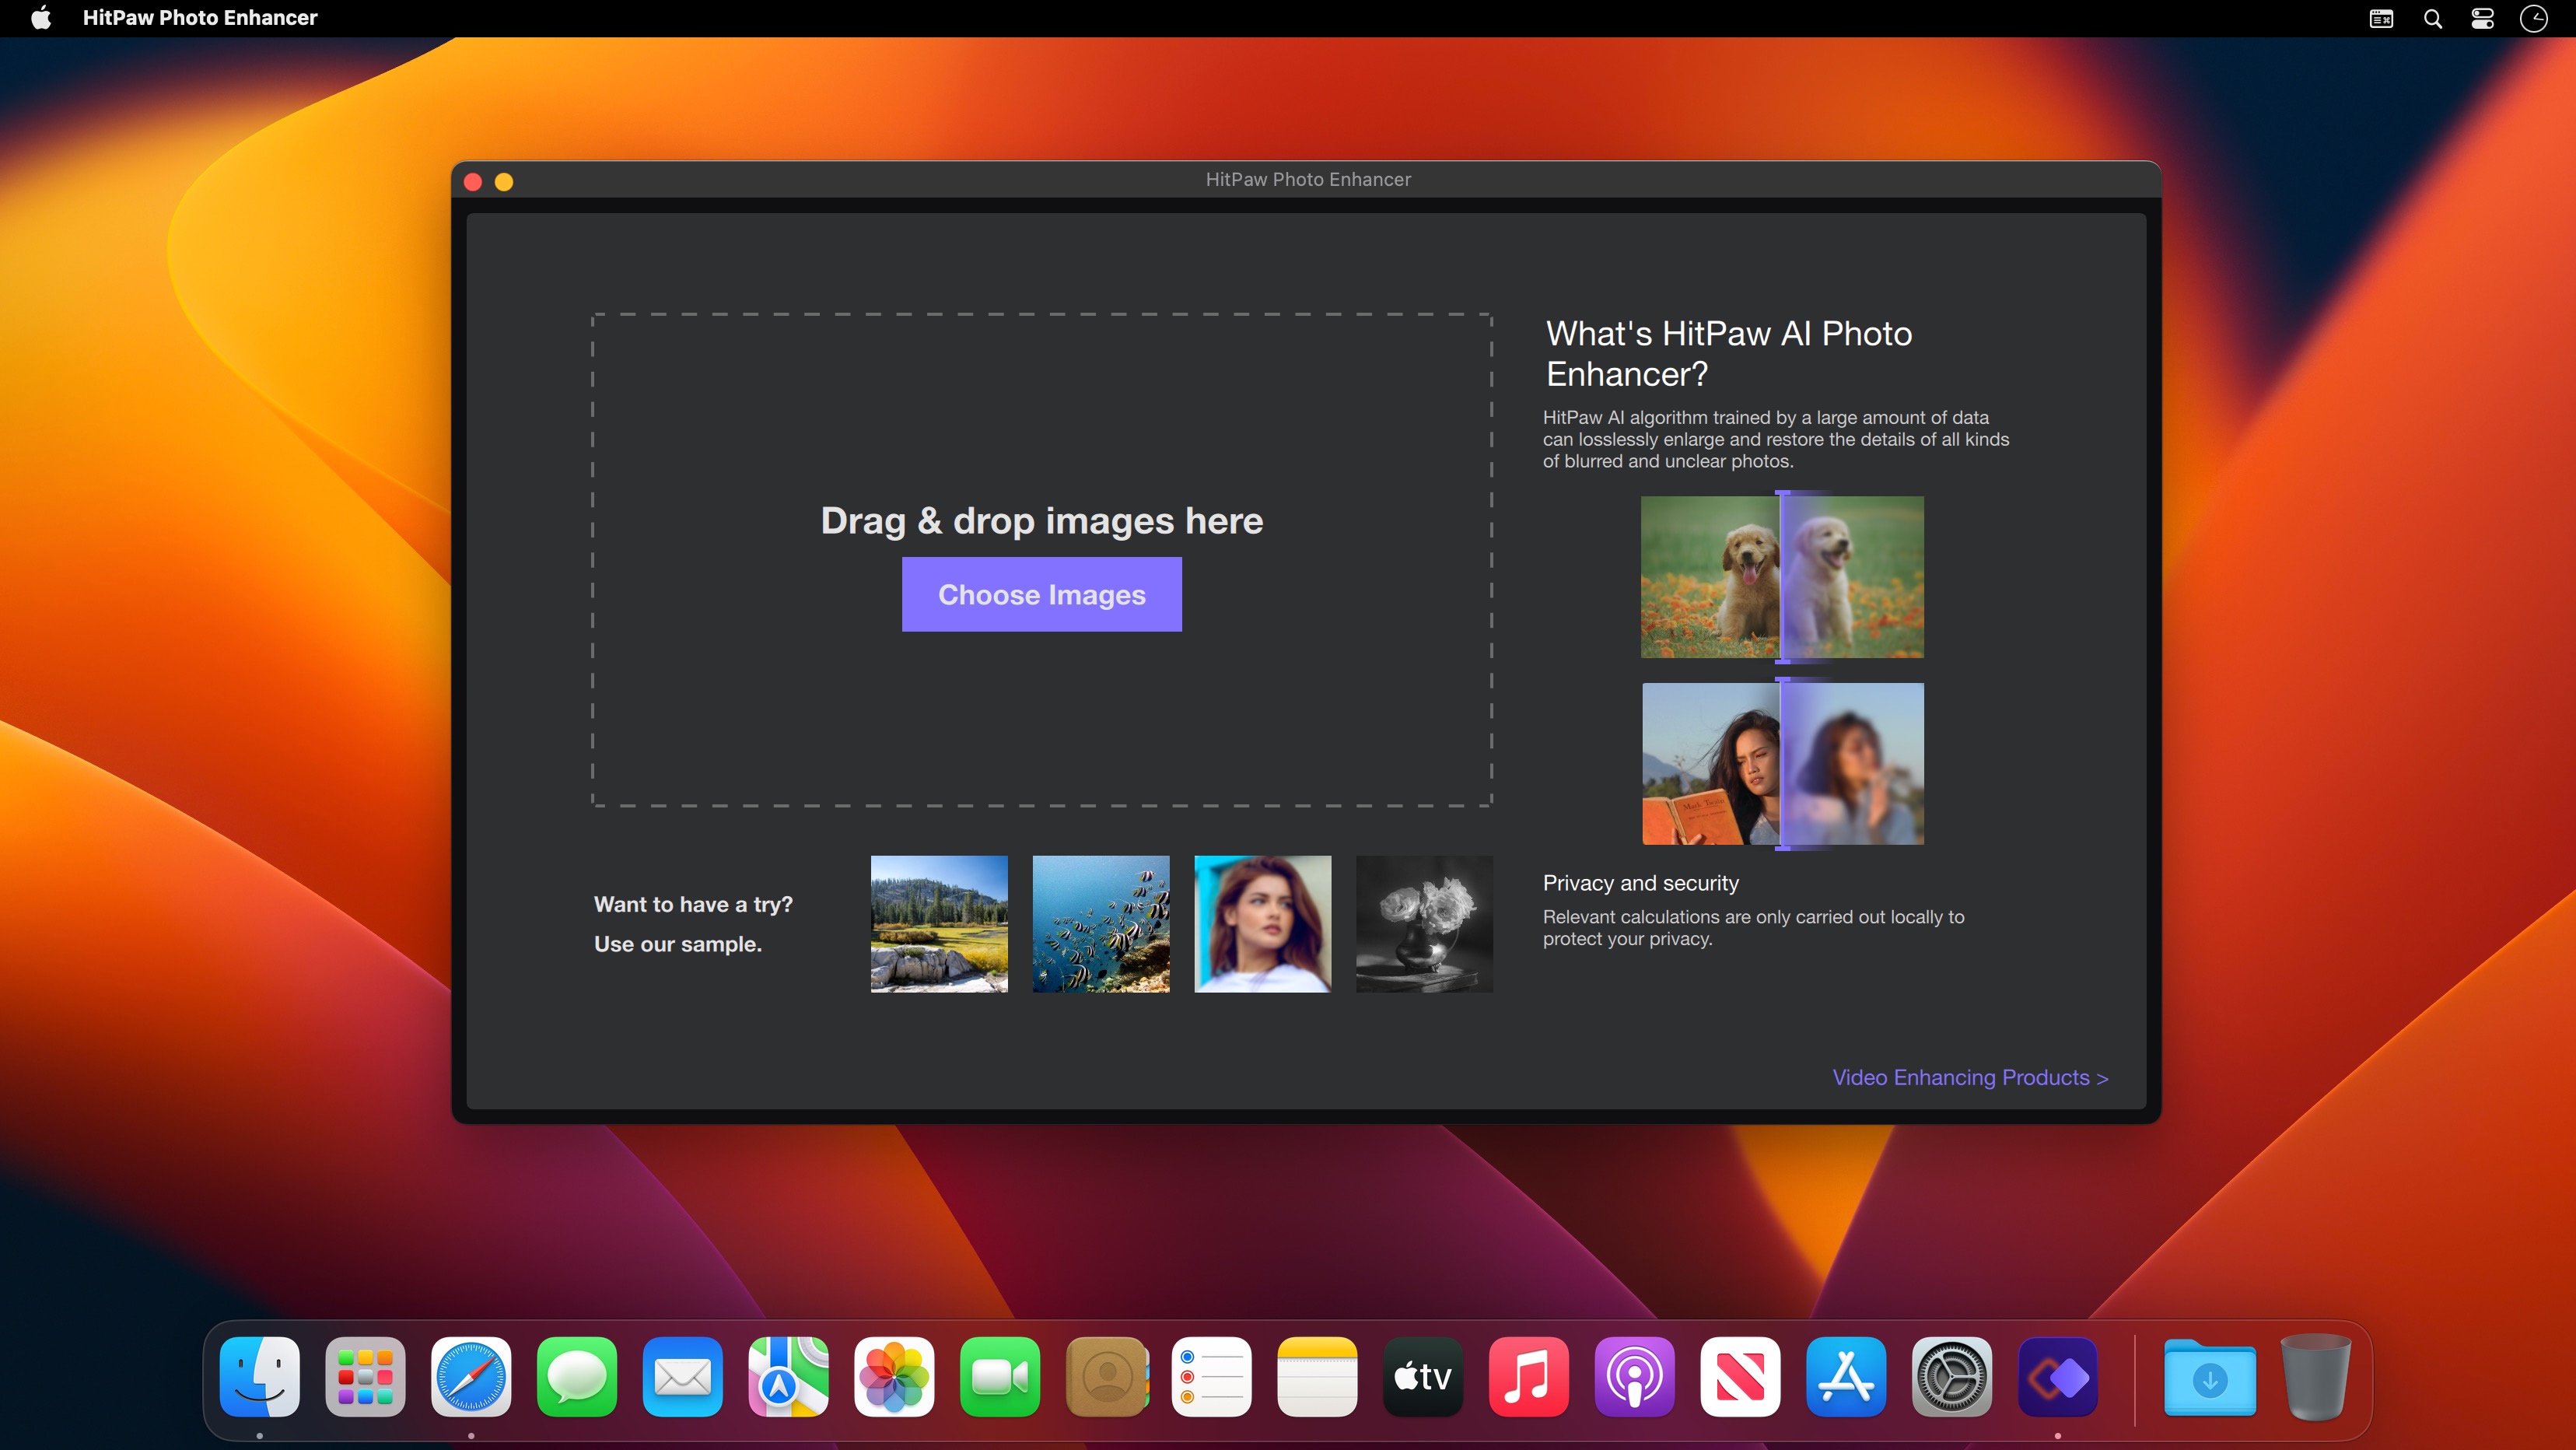The image size is (2576, 1450).
Task: Open Spotlight search in menu bar
Action: (2433, 19)
